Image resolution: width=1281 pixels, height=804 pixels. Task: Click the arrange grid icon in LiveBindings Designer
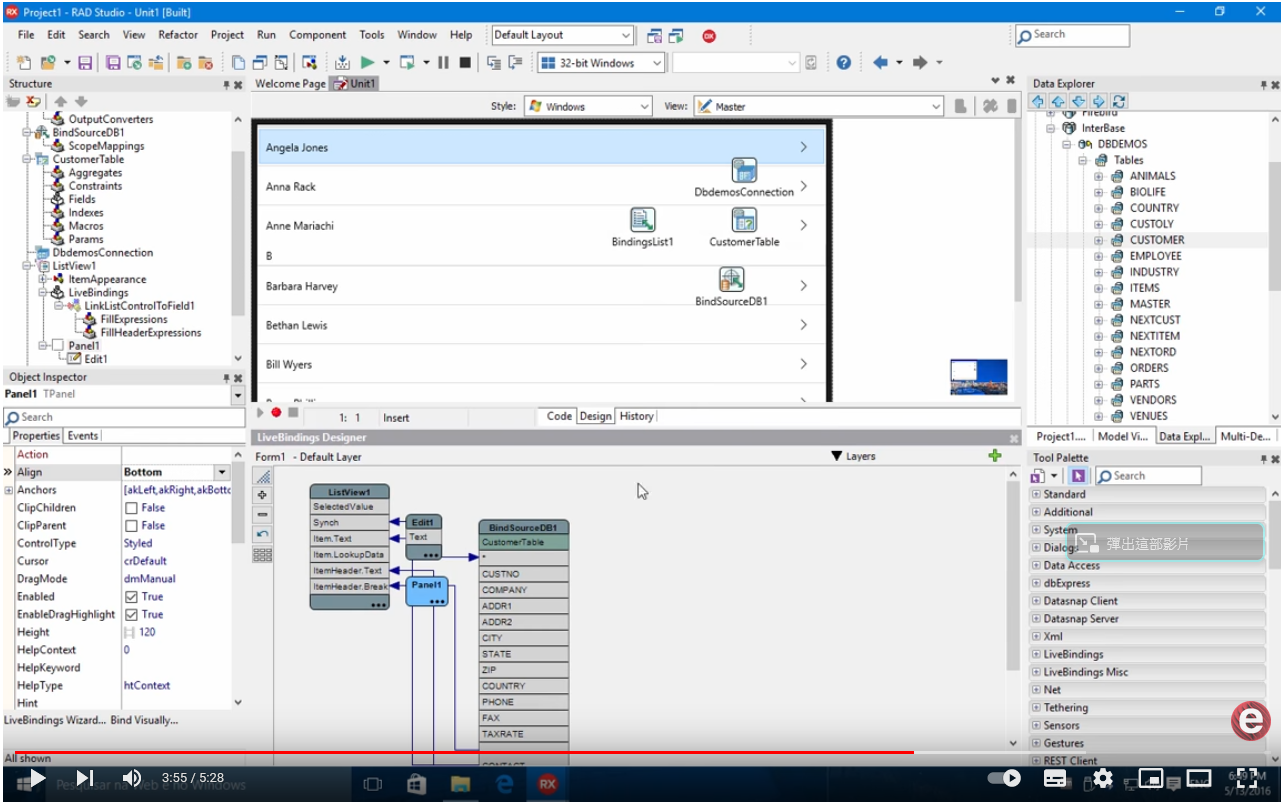pyautogui.click(x=262, y=554)
